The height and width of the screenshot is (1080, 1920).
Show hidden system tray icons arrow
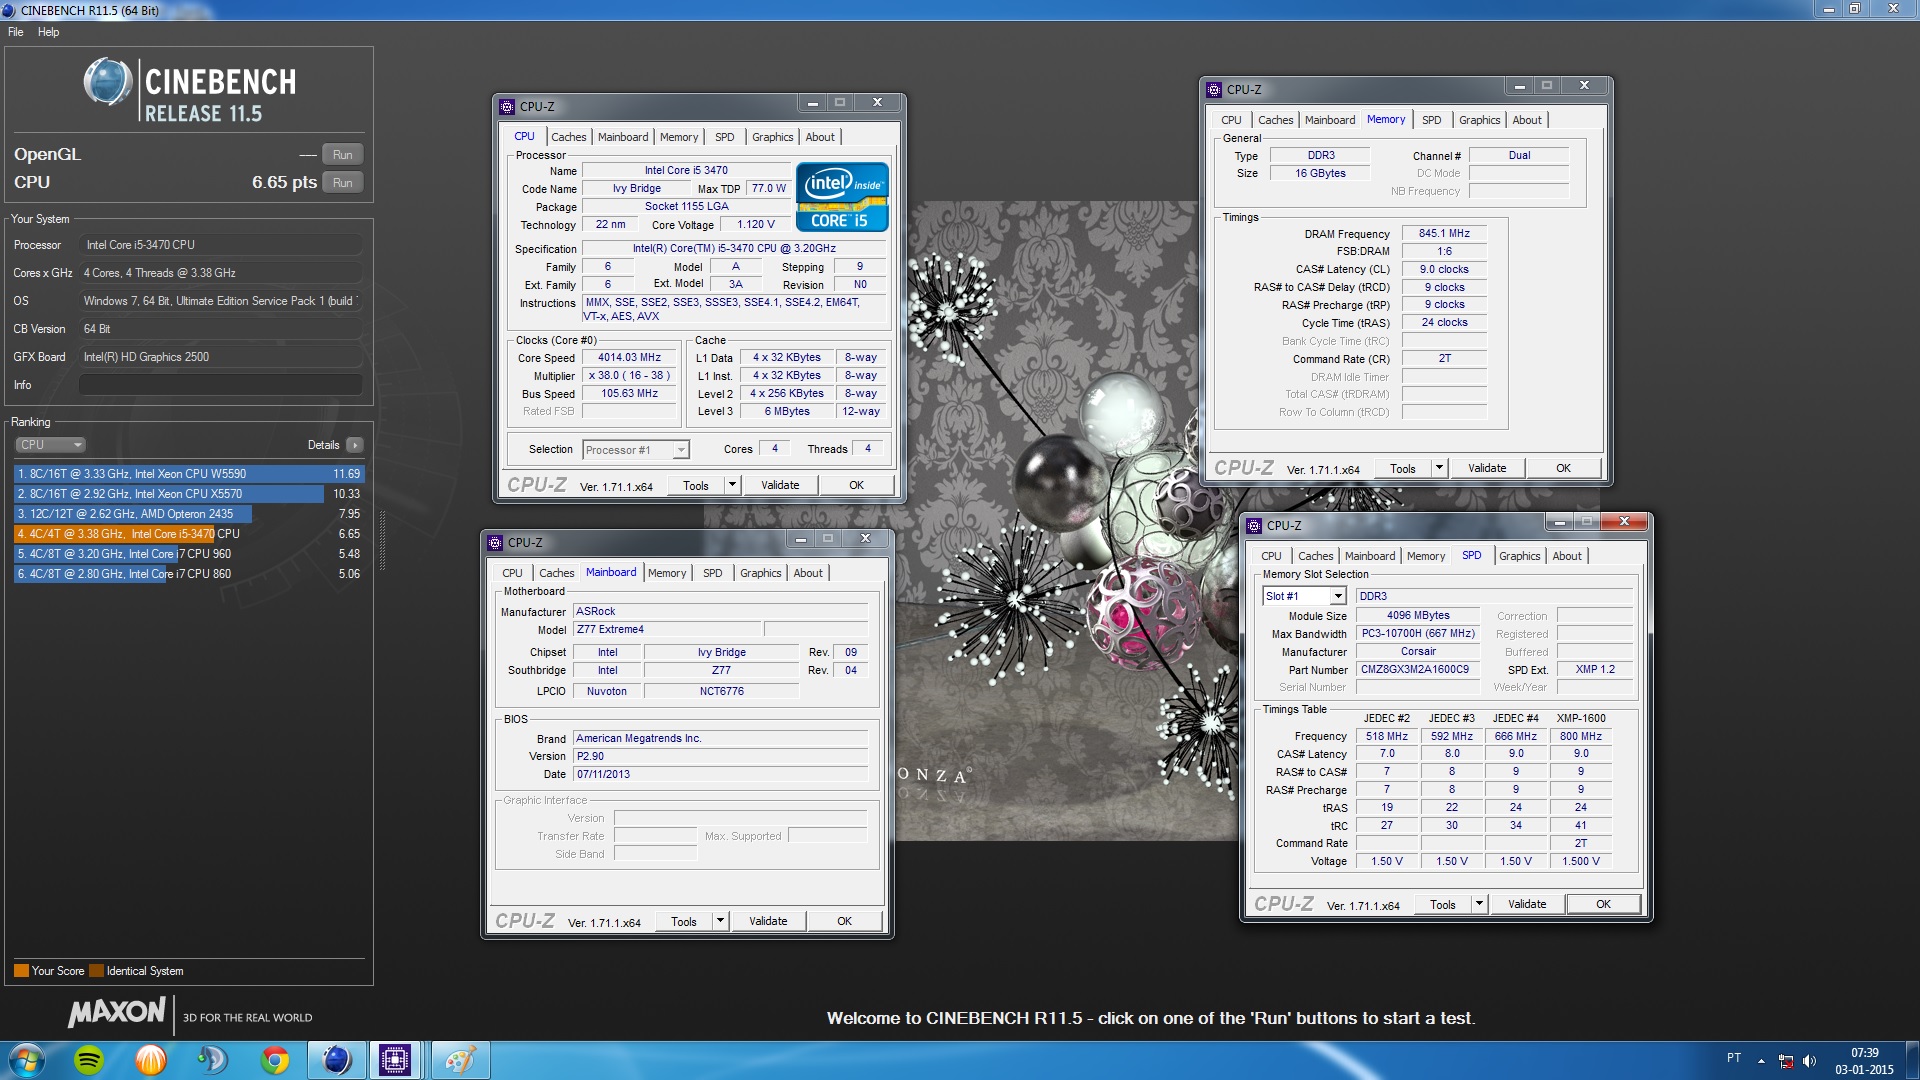pyautogui.click(x=1761, y=1060)
